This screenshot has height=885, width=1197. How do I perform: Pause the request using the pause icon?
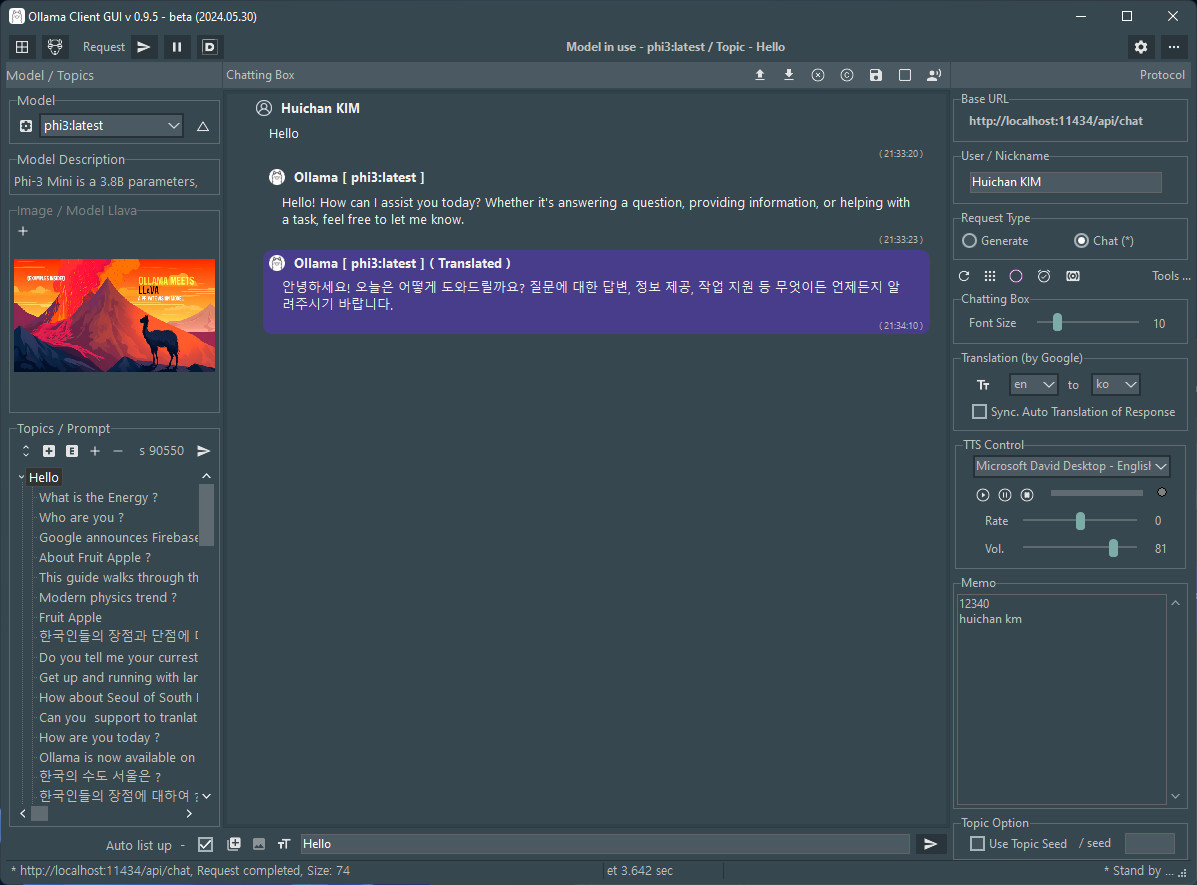pyautogui.click(x=177, y=47)
